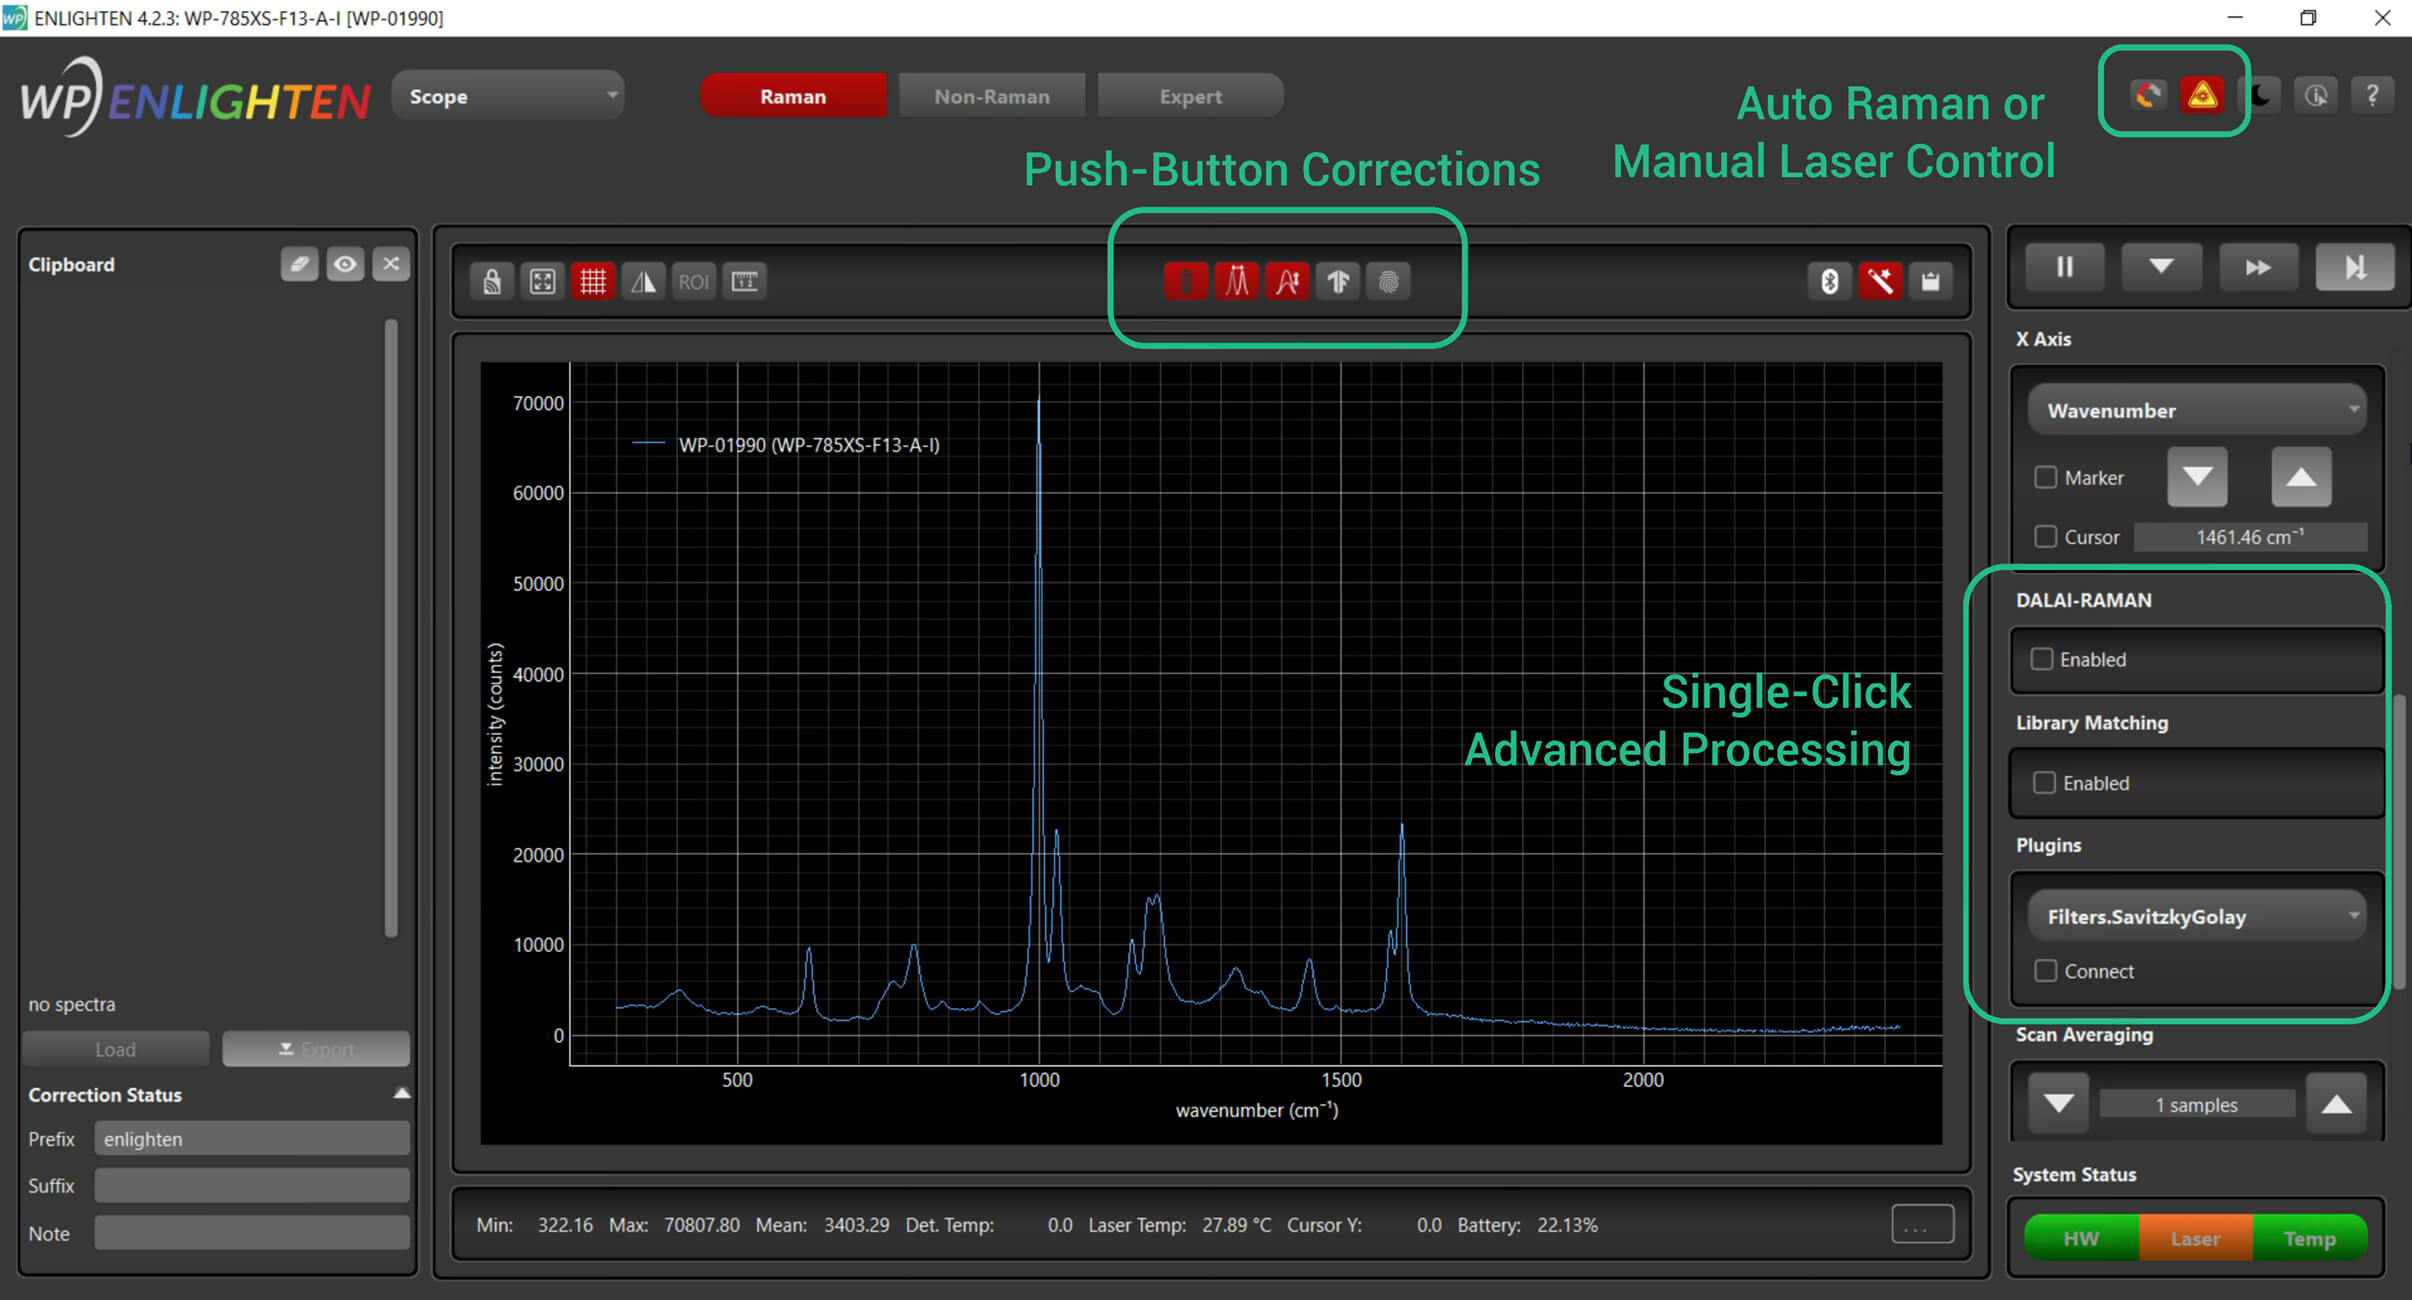The width and height of the screenshot is (2412, 1300).
Task: Check Enabled under DALAI-RAMAN
Action: point(2042,659)
